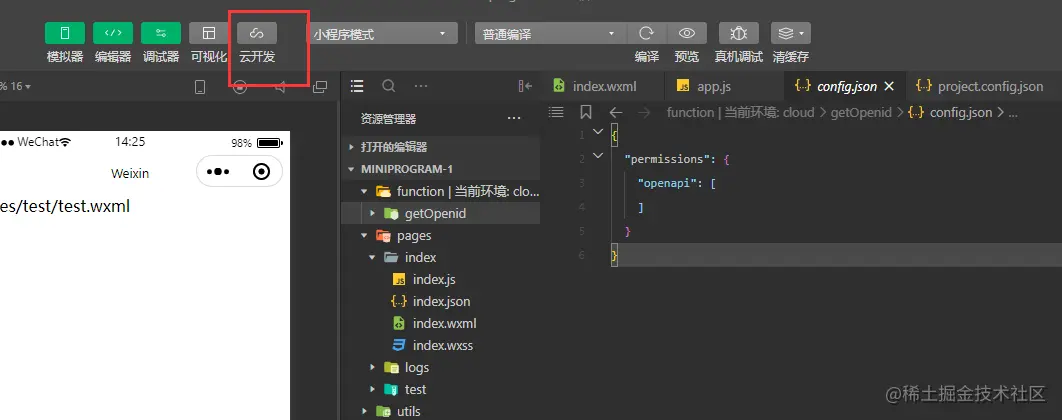Open the sidebar top more options dots

pos(421,86)
